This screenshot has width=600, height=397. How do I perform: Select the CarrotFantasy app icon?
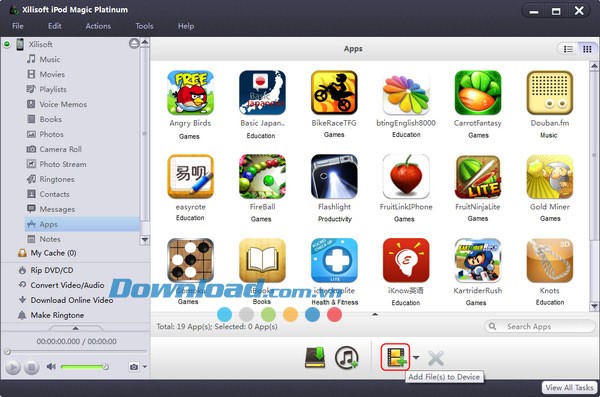(x=478, y=93)
